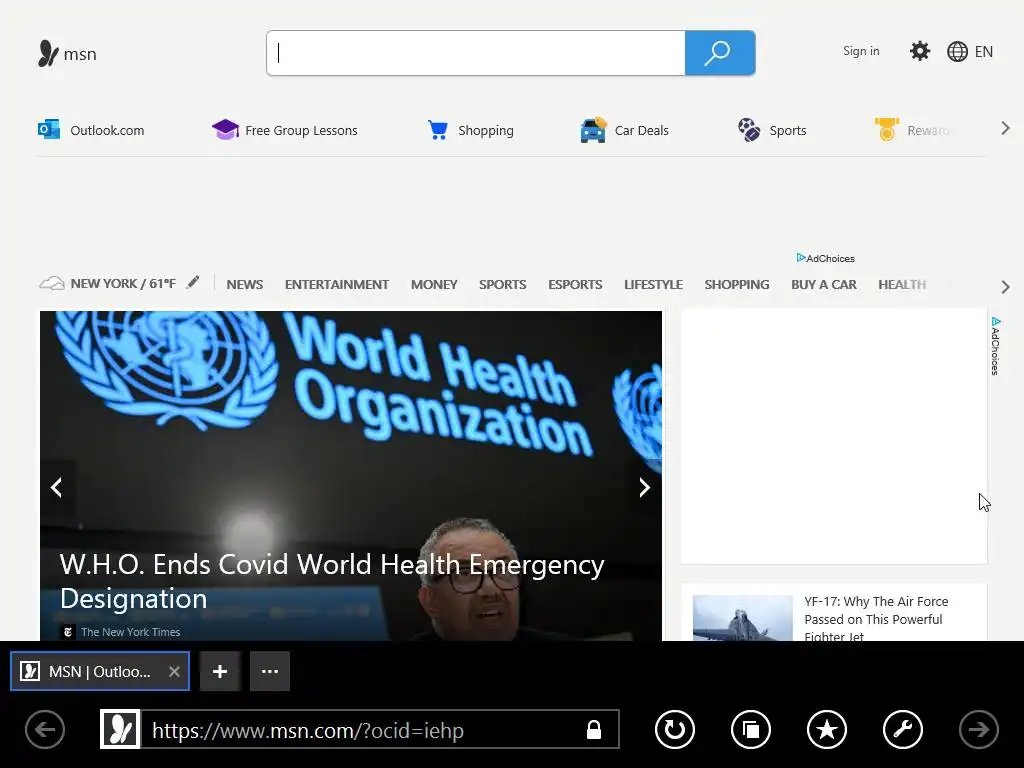
Task: Open the NEWS category
Action: click(x=245, y=285)
